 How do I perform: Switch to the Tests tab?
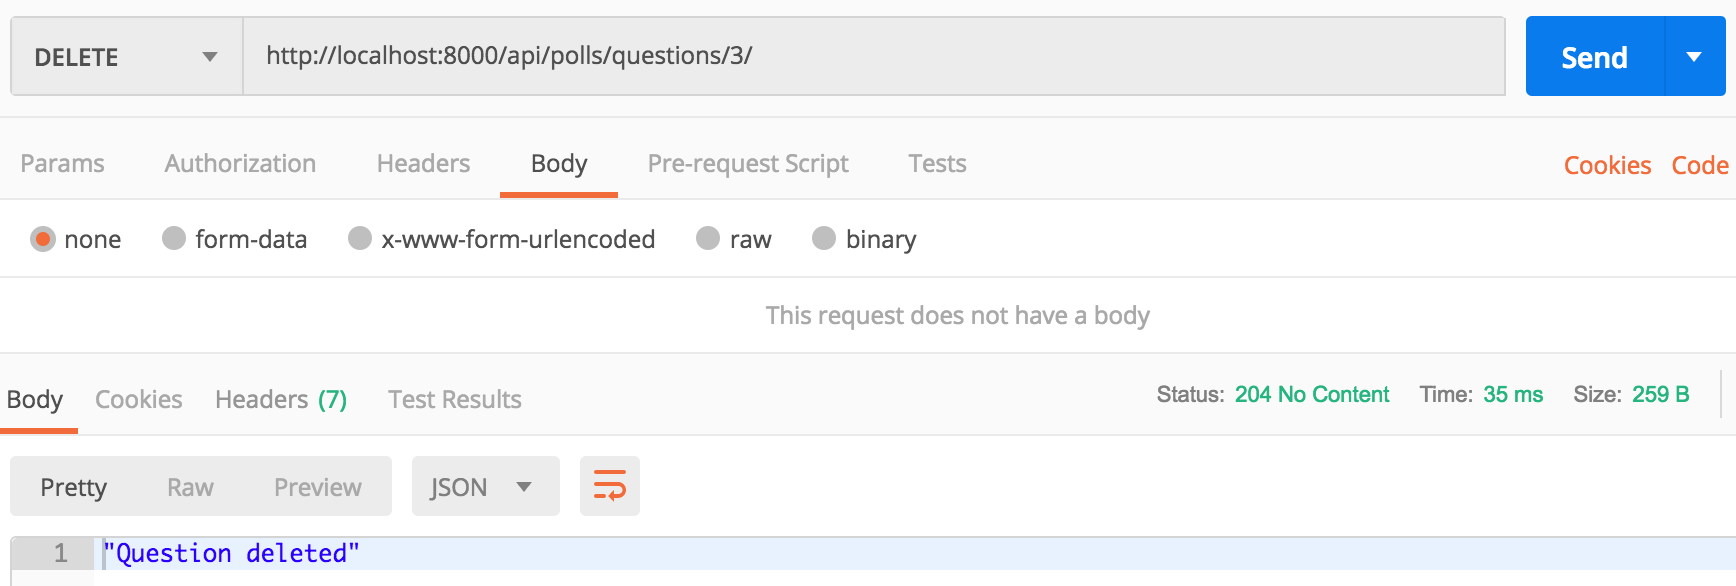937,163
